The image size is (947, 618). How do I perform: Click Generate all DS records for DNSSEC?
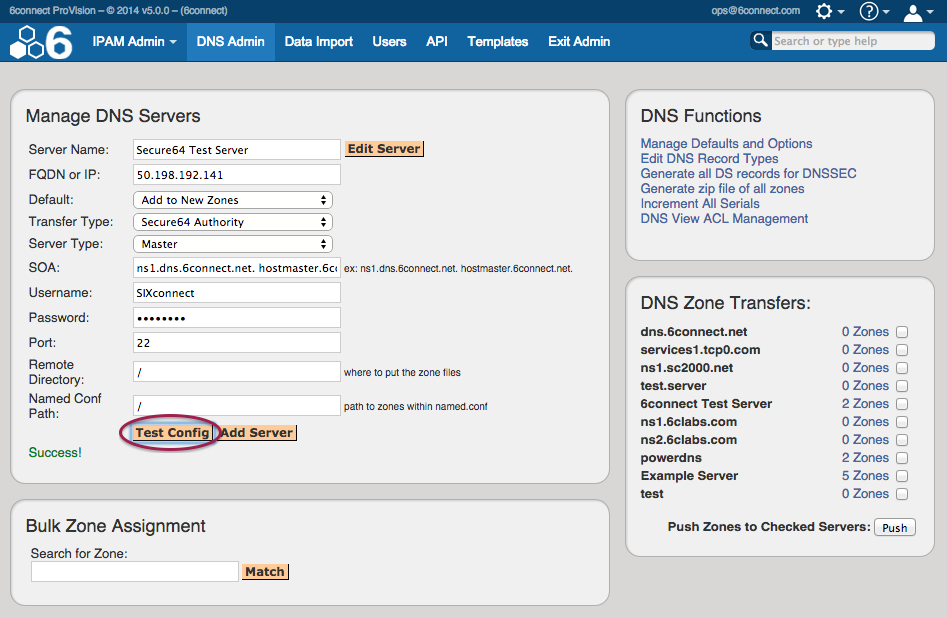748,174
